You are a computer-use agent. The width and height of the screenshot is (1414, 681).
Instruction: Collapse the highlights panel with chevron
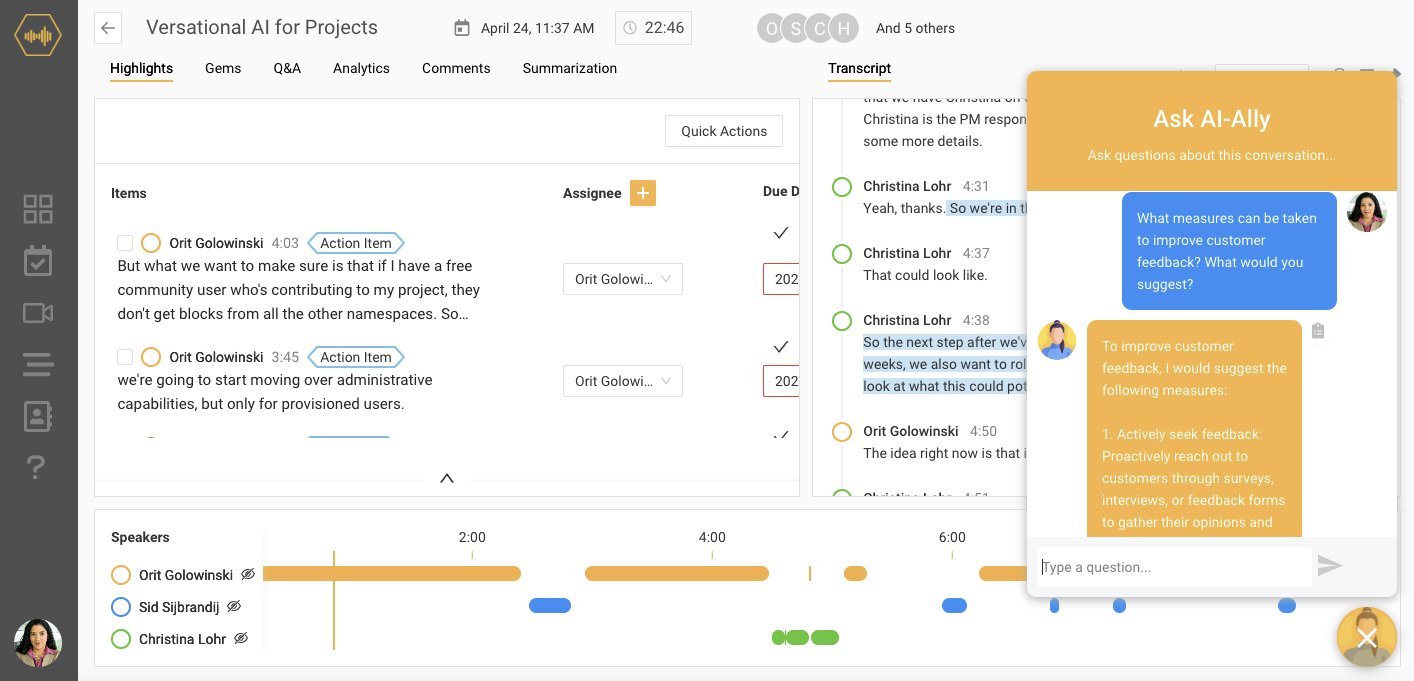pyautogui.click(x=447, y=478)
